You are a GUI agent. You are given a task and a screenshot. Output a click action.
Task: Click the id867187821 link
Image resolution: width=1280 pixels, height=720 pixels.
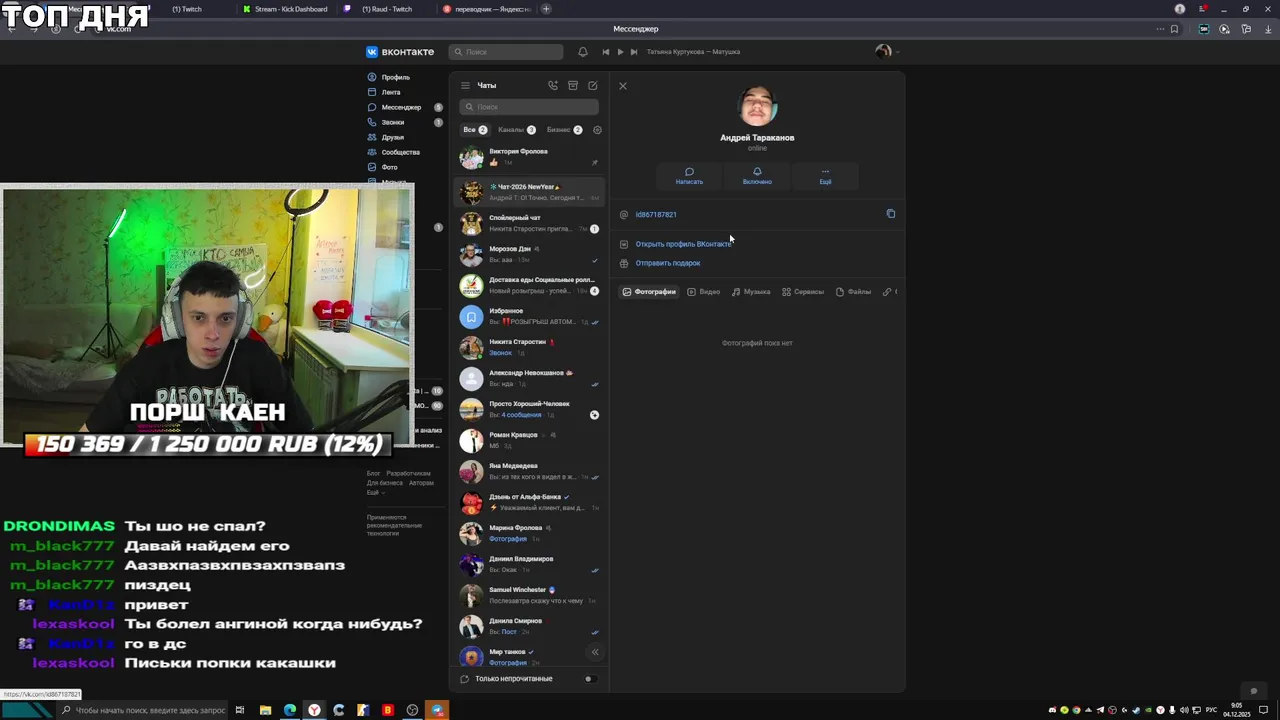656,215
